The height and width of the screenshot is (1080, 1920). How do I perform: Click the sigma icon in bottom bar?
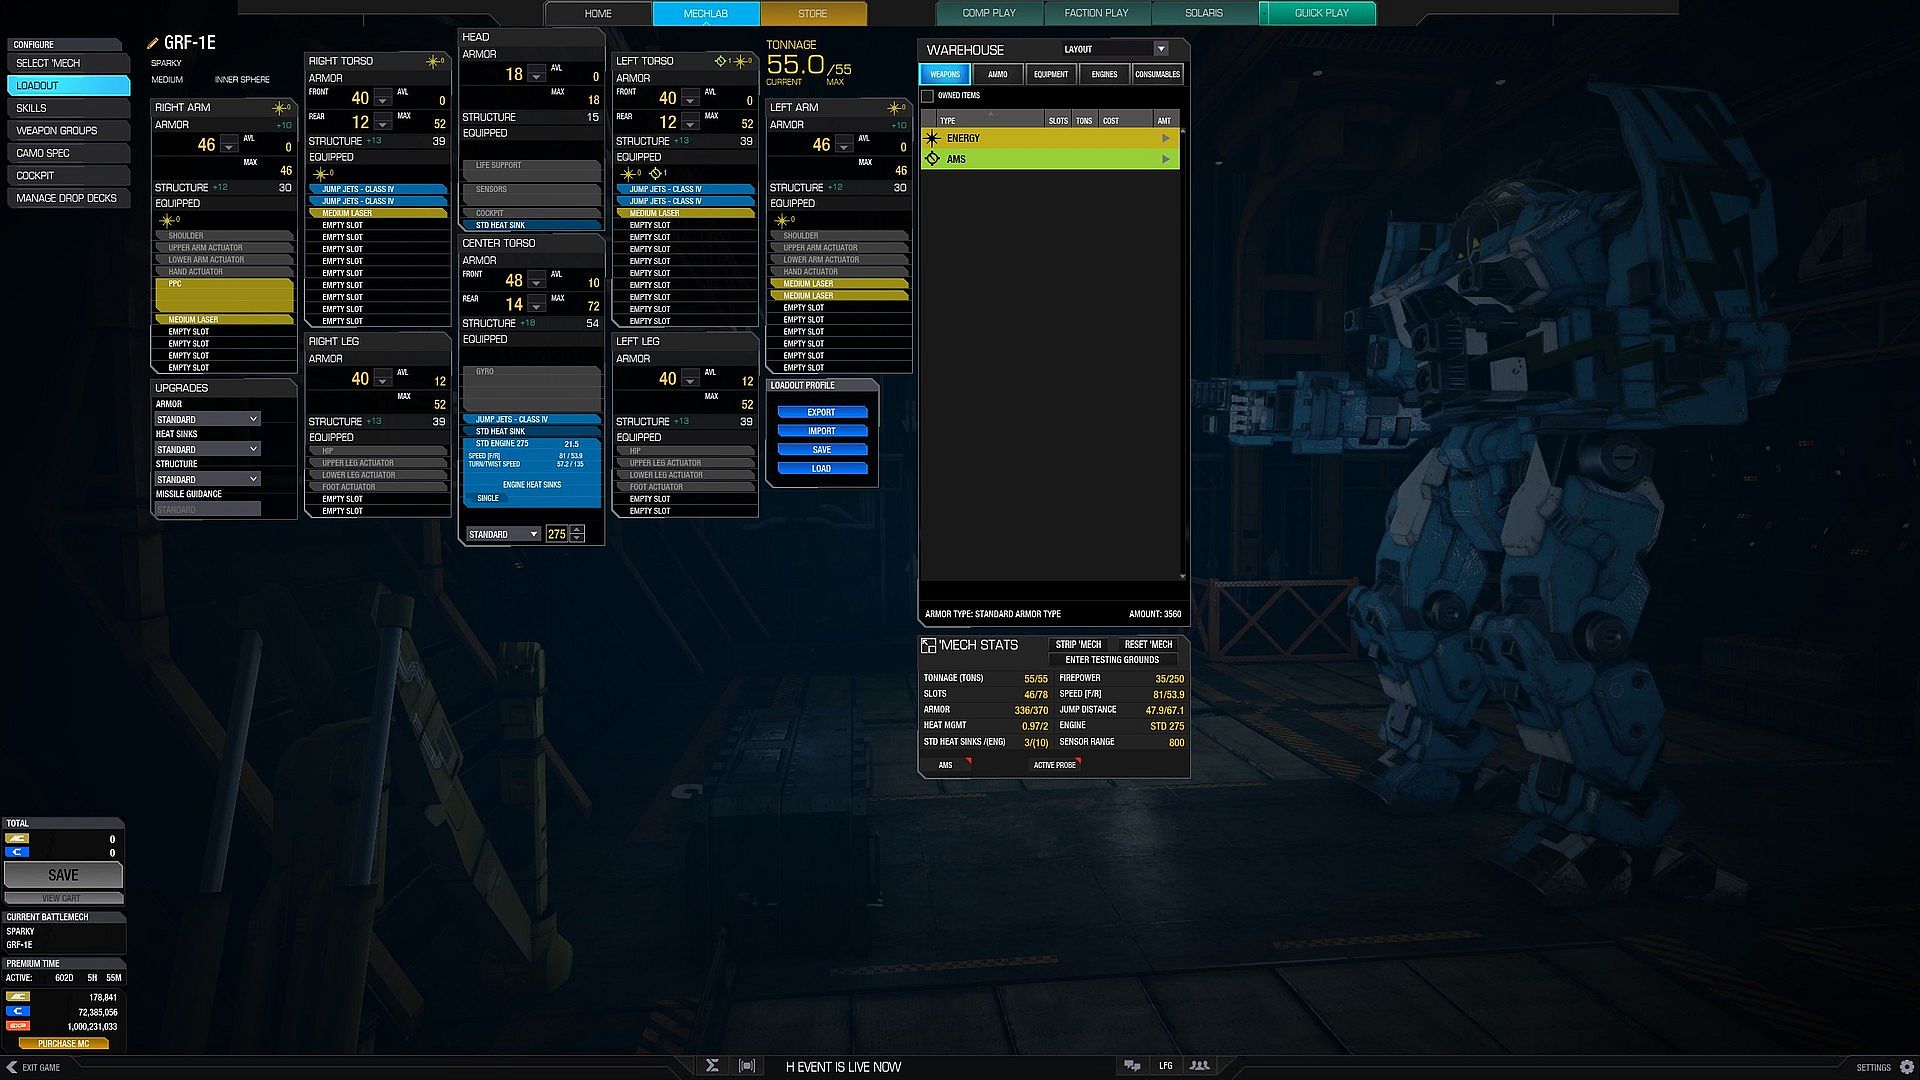click(712, 1066)
